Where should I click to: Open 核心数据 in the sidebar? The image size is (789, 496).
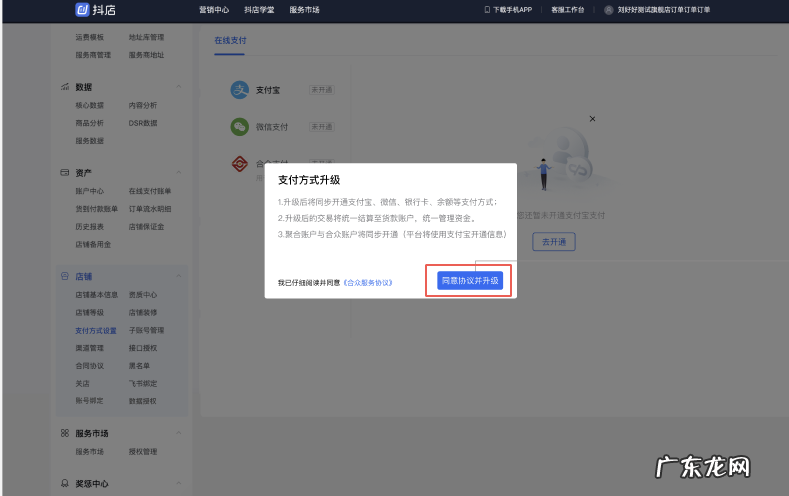(90, 105)
